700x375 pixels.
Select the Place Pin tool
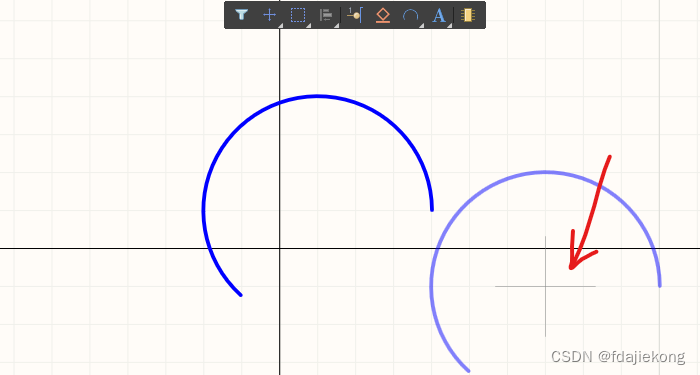(x=354, y=15)
